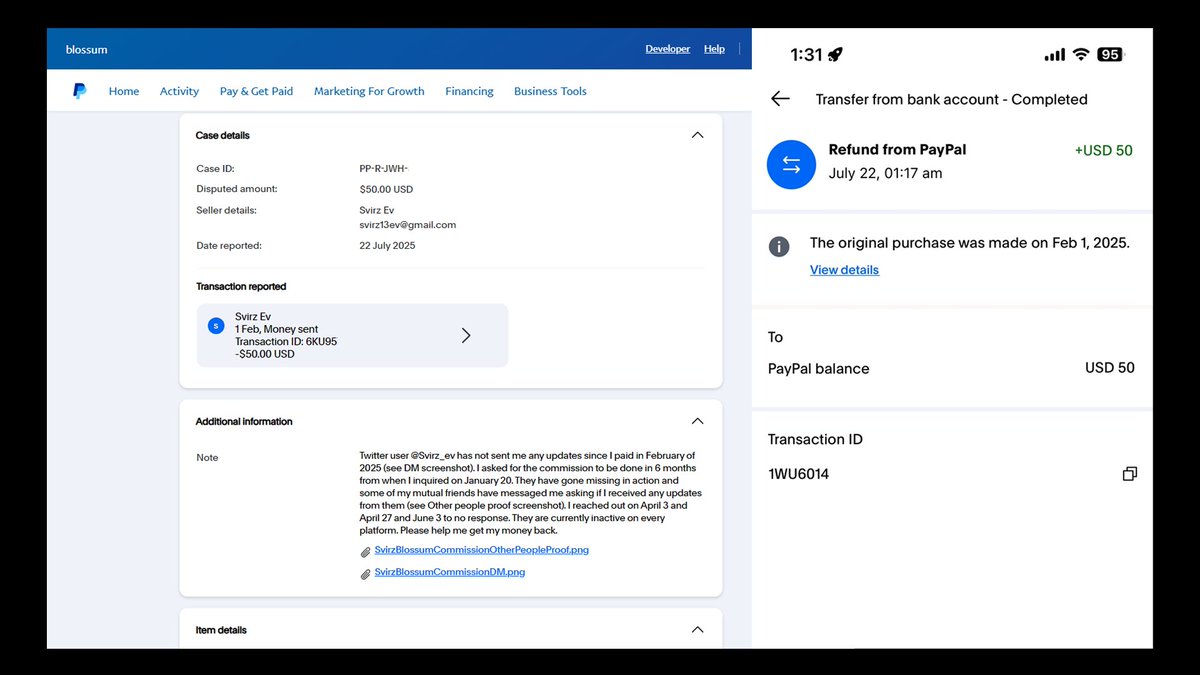This screenshot has height=675, width=1200.
Task: Click paperclip icon beside SvirzBlossumCommissionOtherPeopleProof.png
Action: point(366,552)
